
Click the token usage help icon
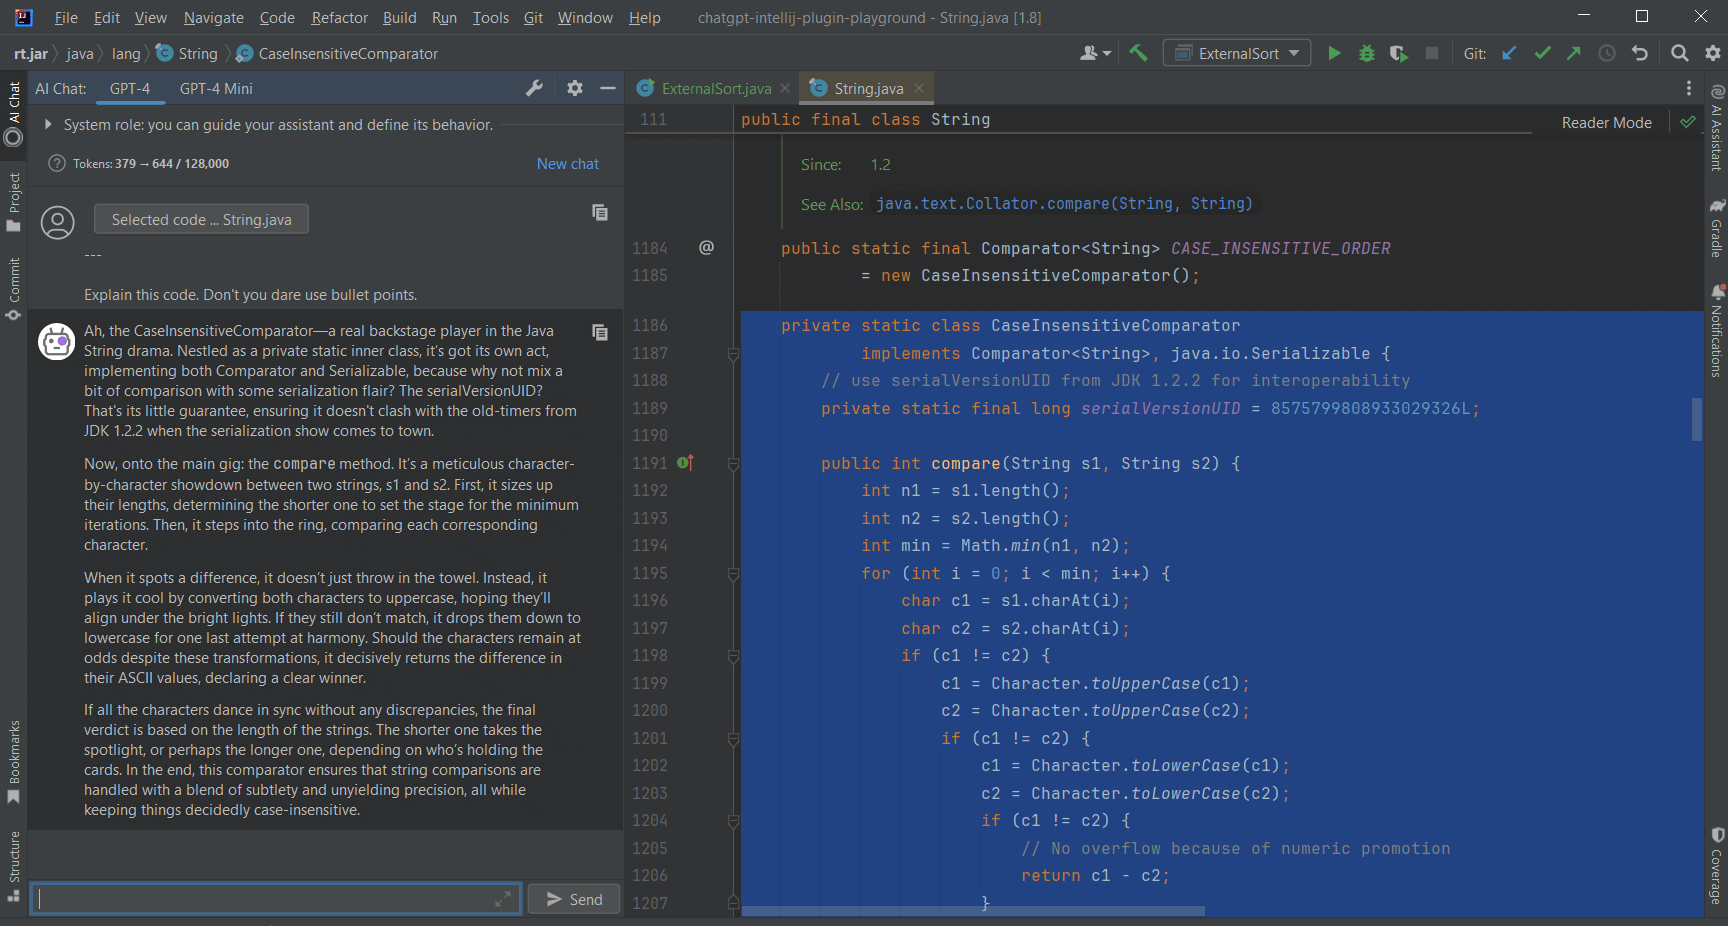[x=57, y=163]
